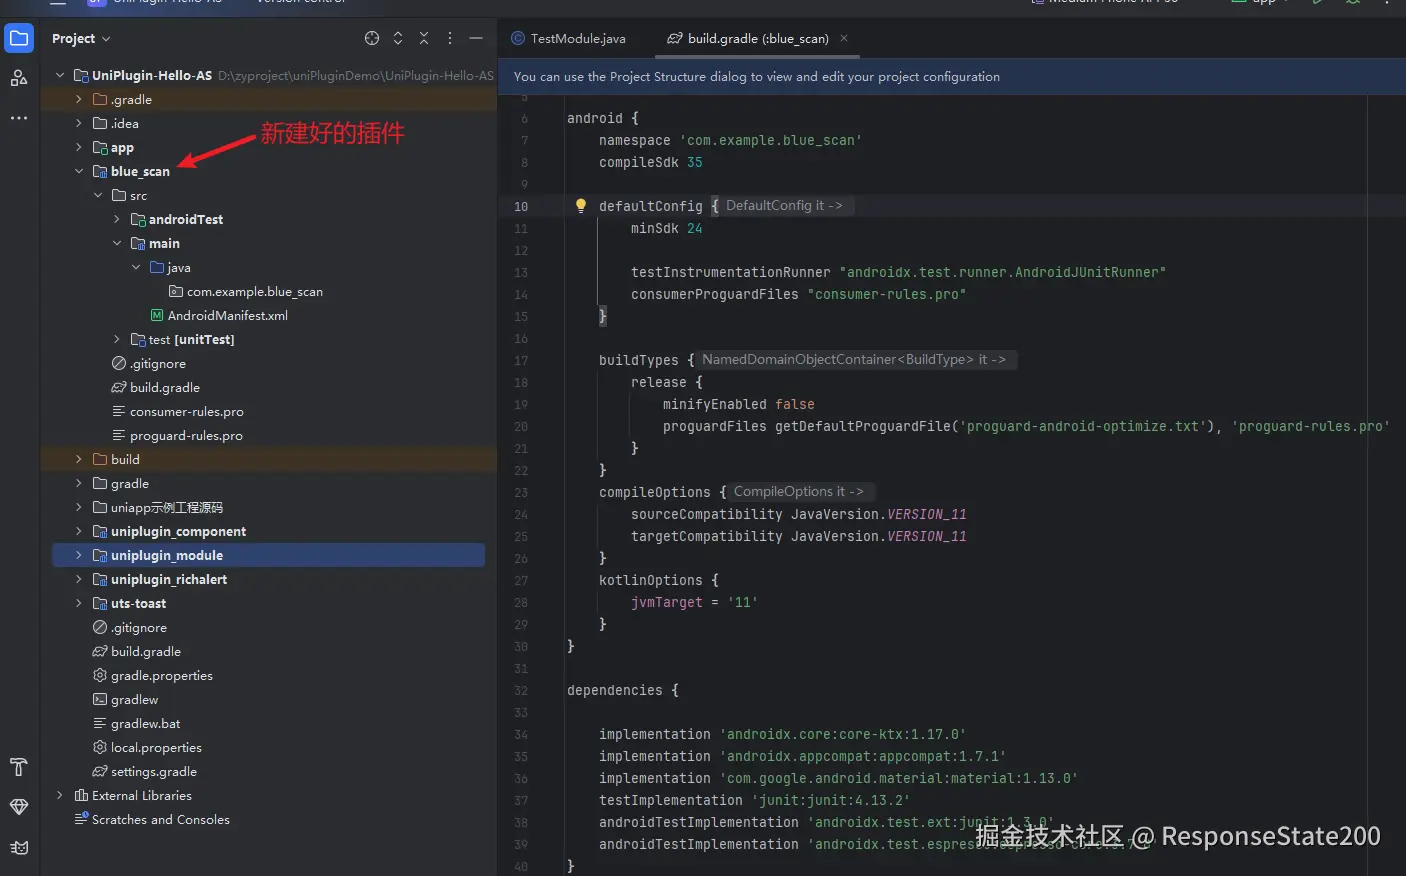Open the Logcat cat icon
1406x876 pixels.
coord(19,847)
